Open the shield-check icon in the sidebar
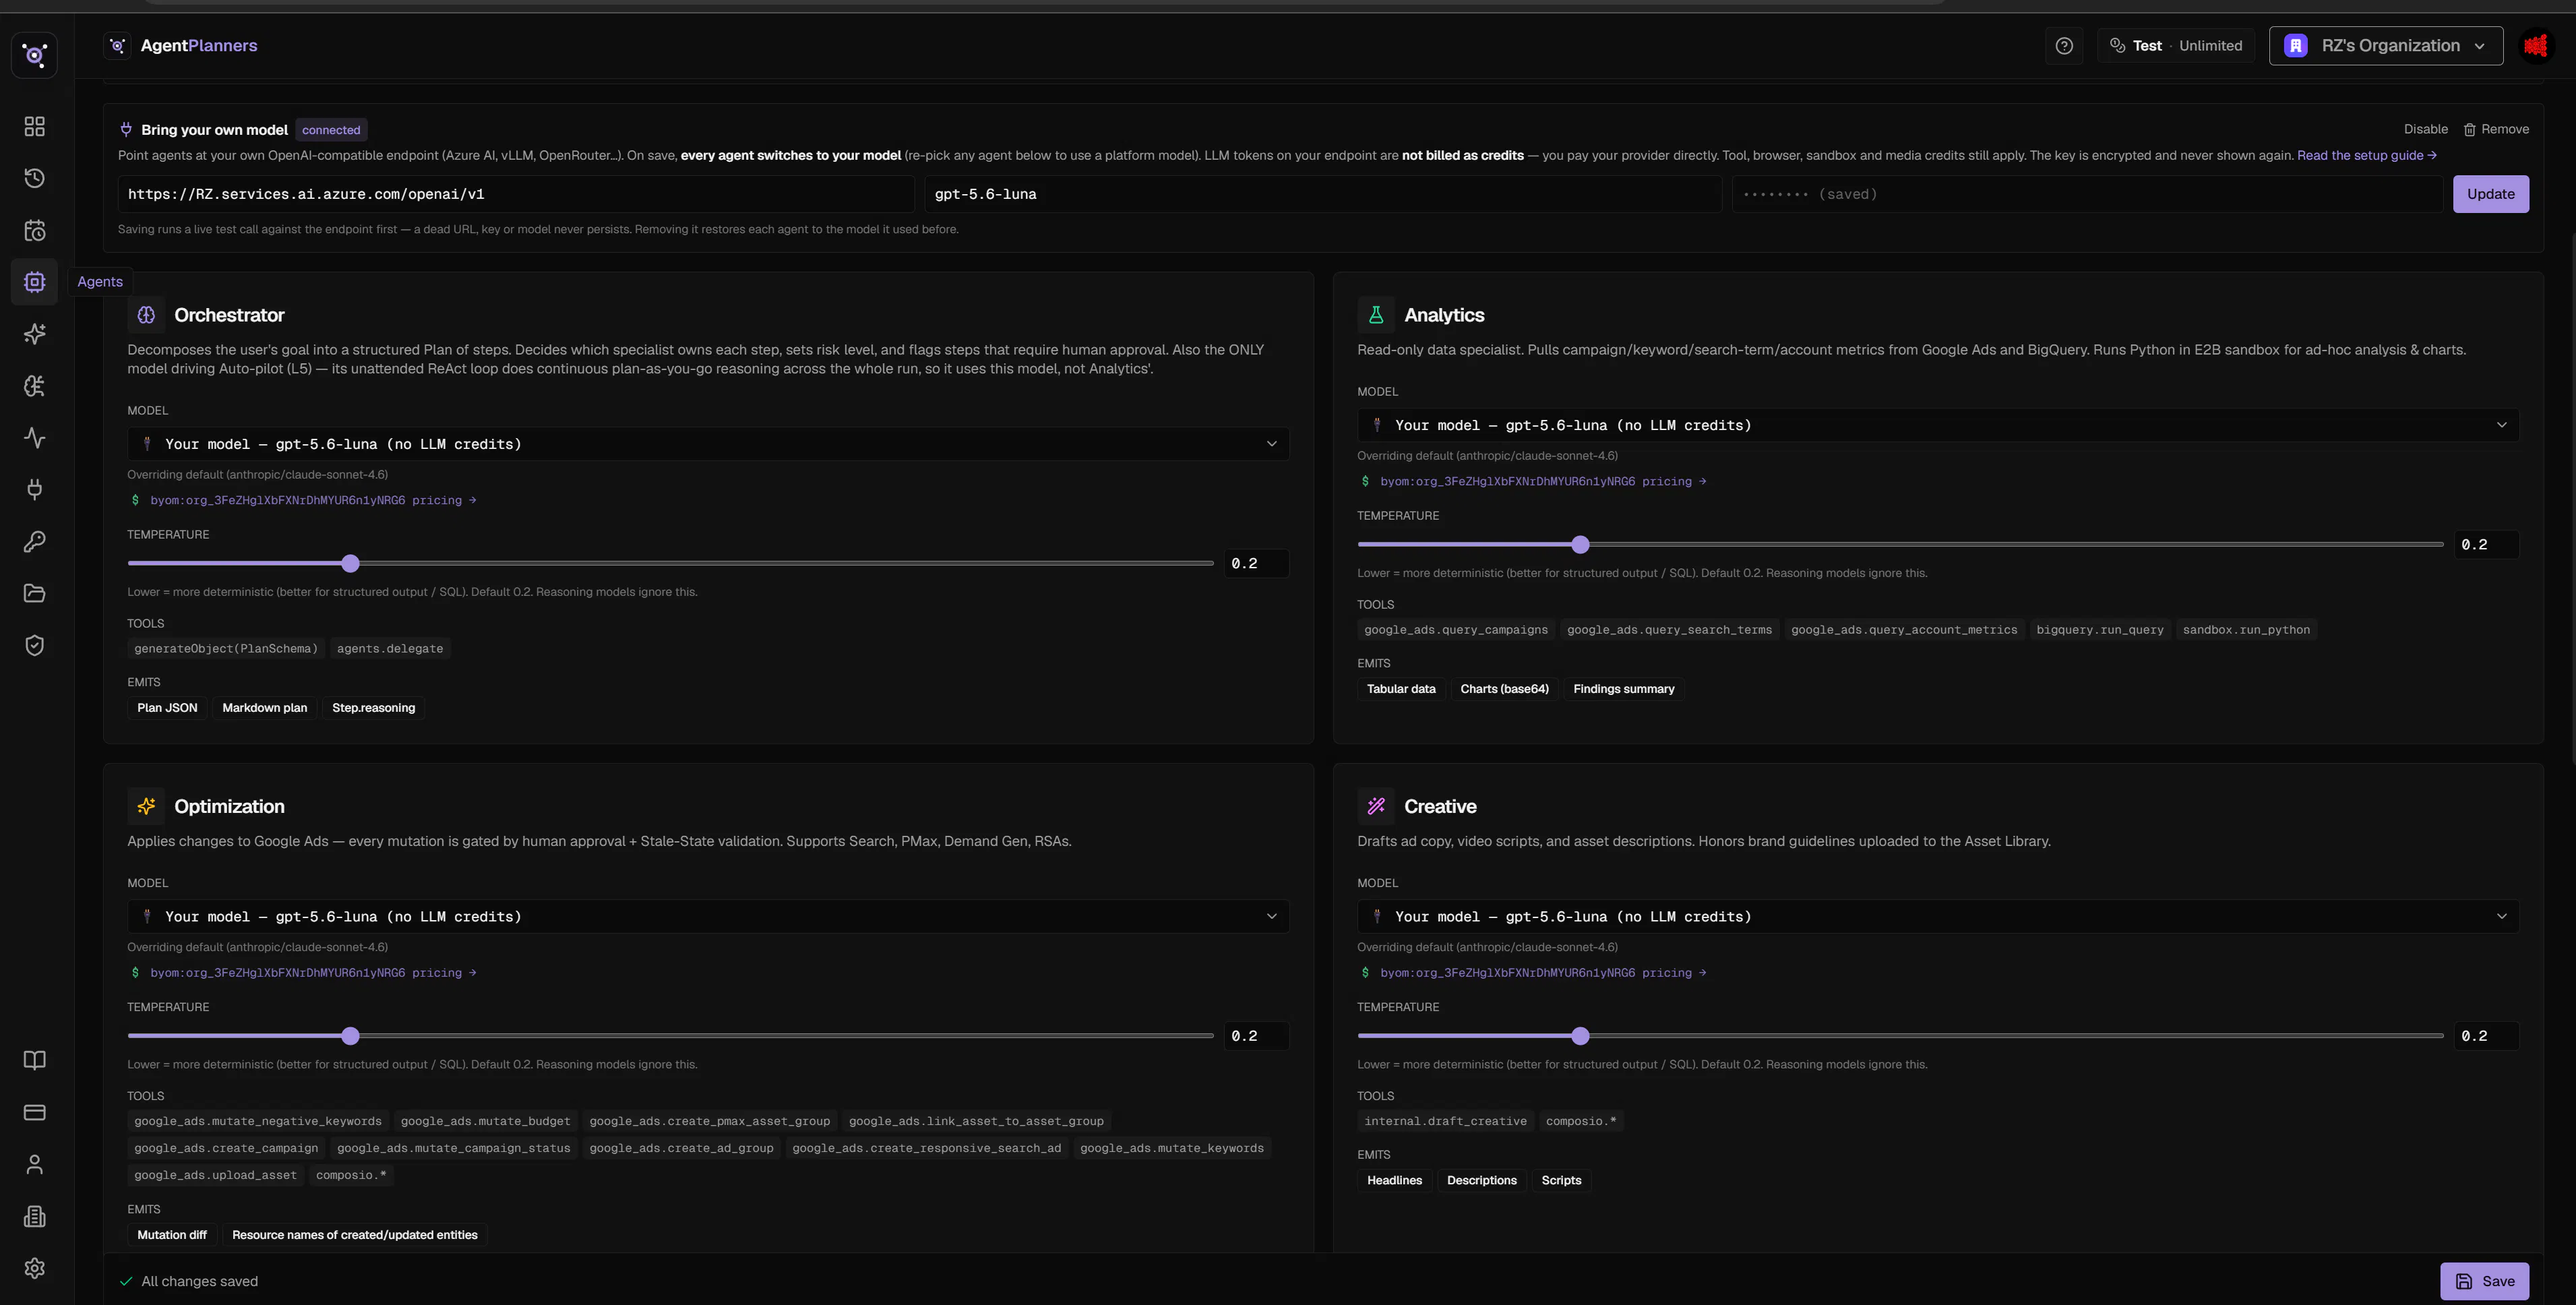The height and width of the screenshot is (1305, 2576). point(34,646)
